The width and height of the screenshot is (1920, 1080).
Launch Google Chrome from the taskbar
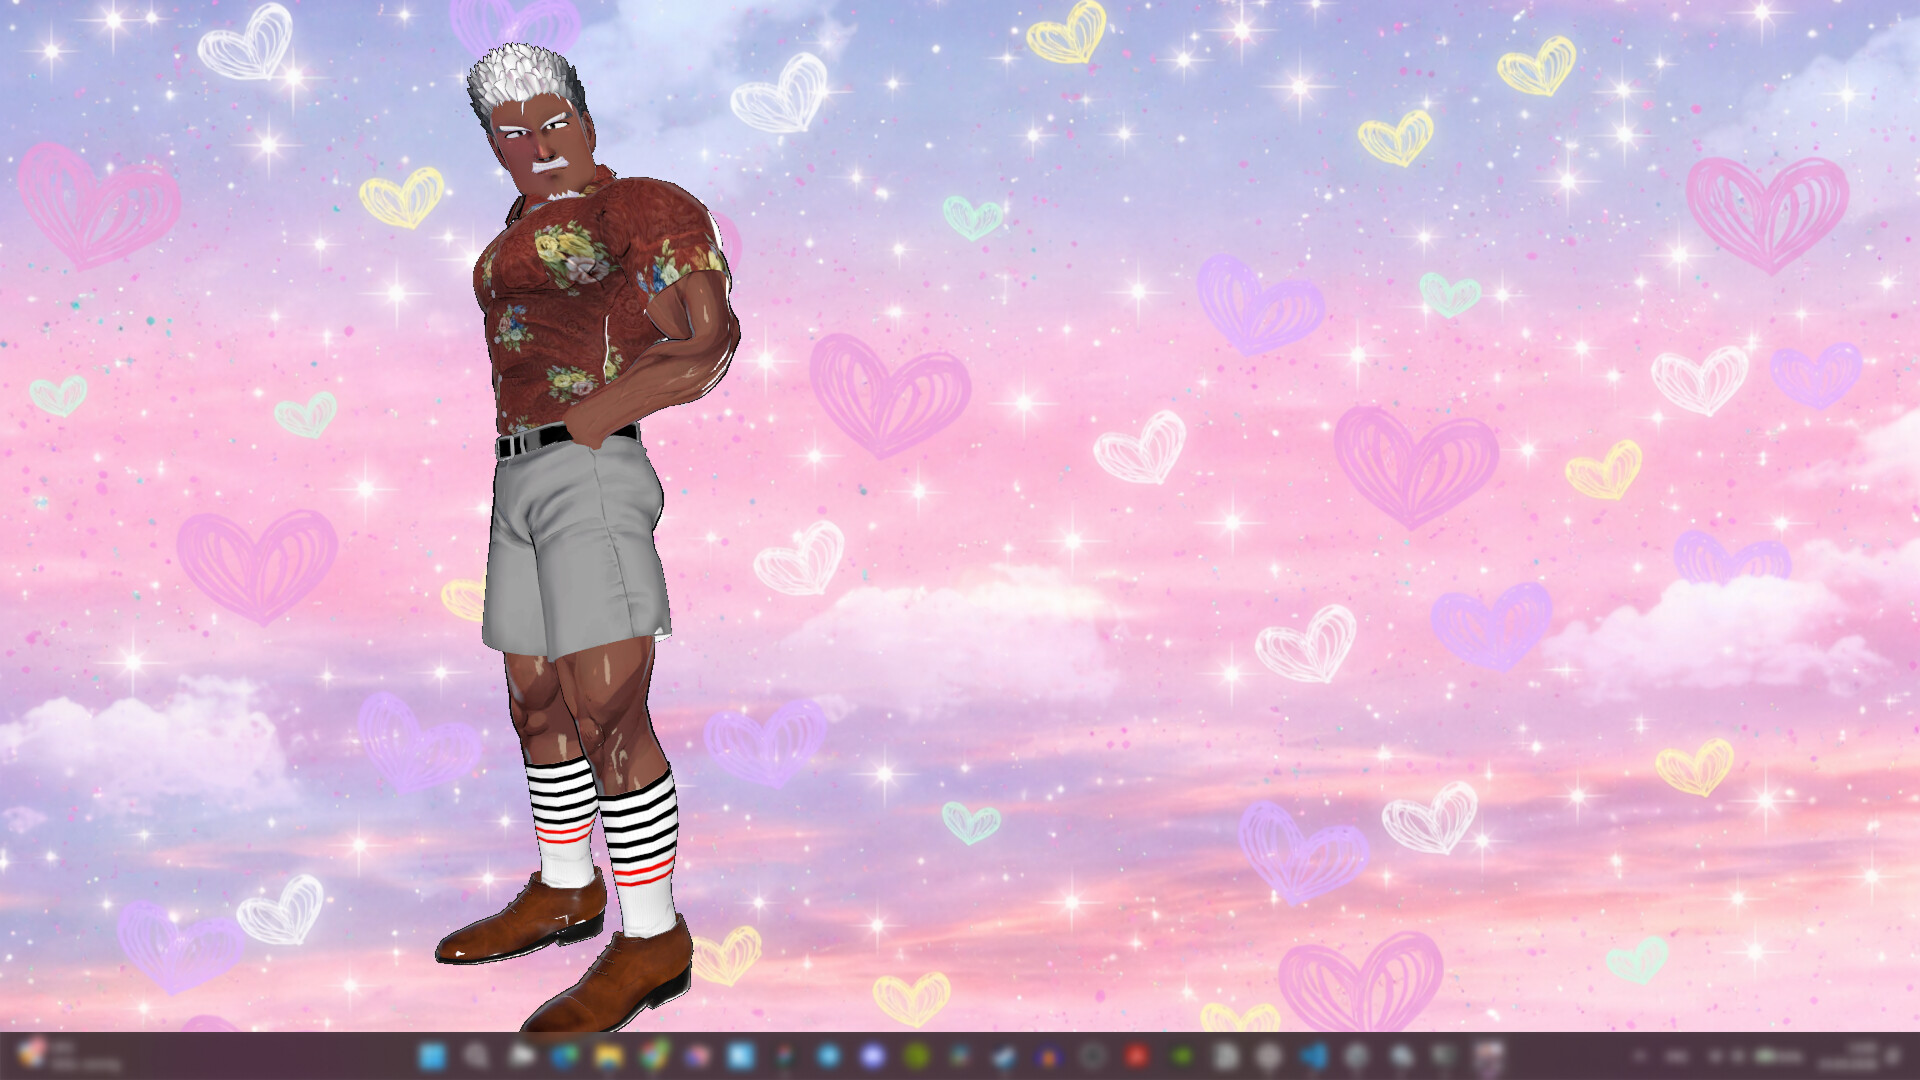coord(654,1056)
